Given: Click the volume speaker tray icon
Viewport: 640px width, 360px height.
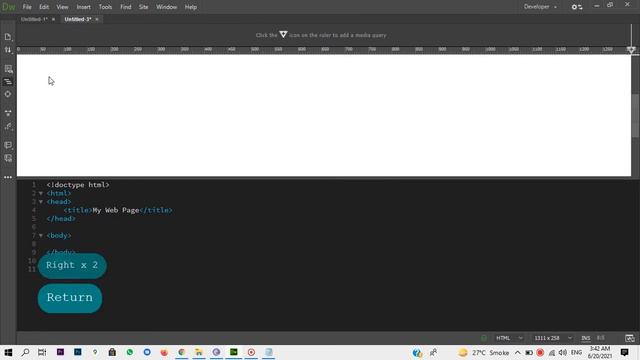Looking at the screenshot, I should (563, 352).
